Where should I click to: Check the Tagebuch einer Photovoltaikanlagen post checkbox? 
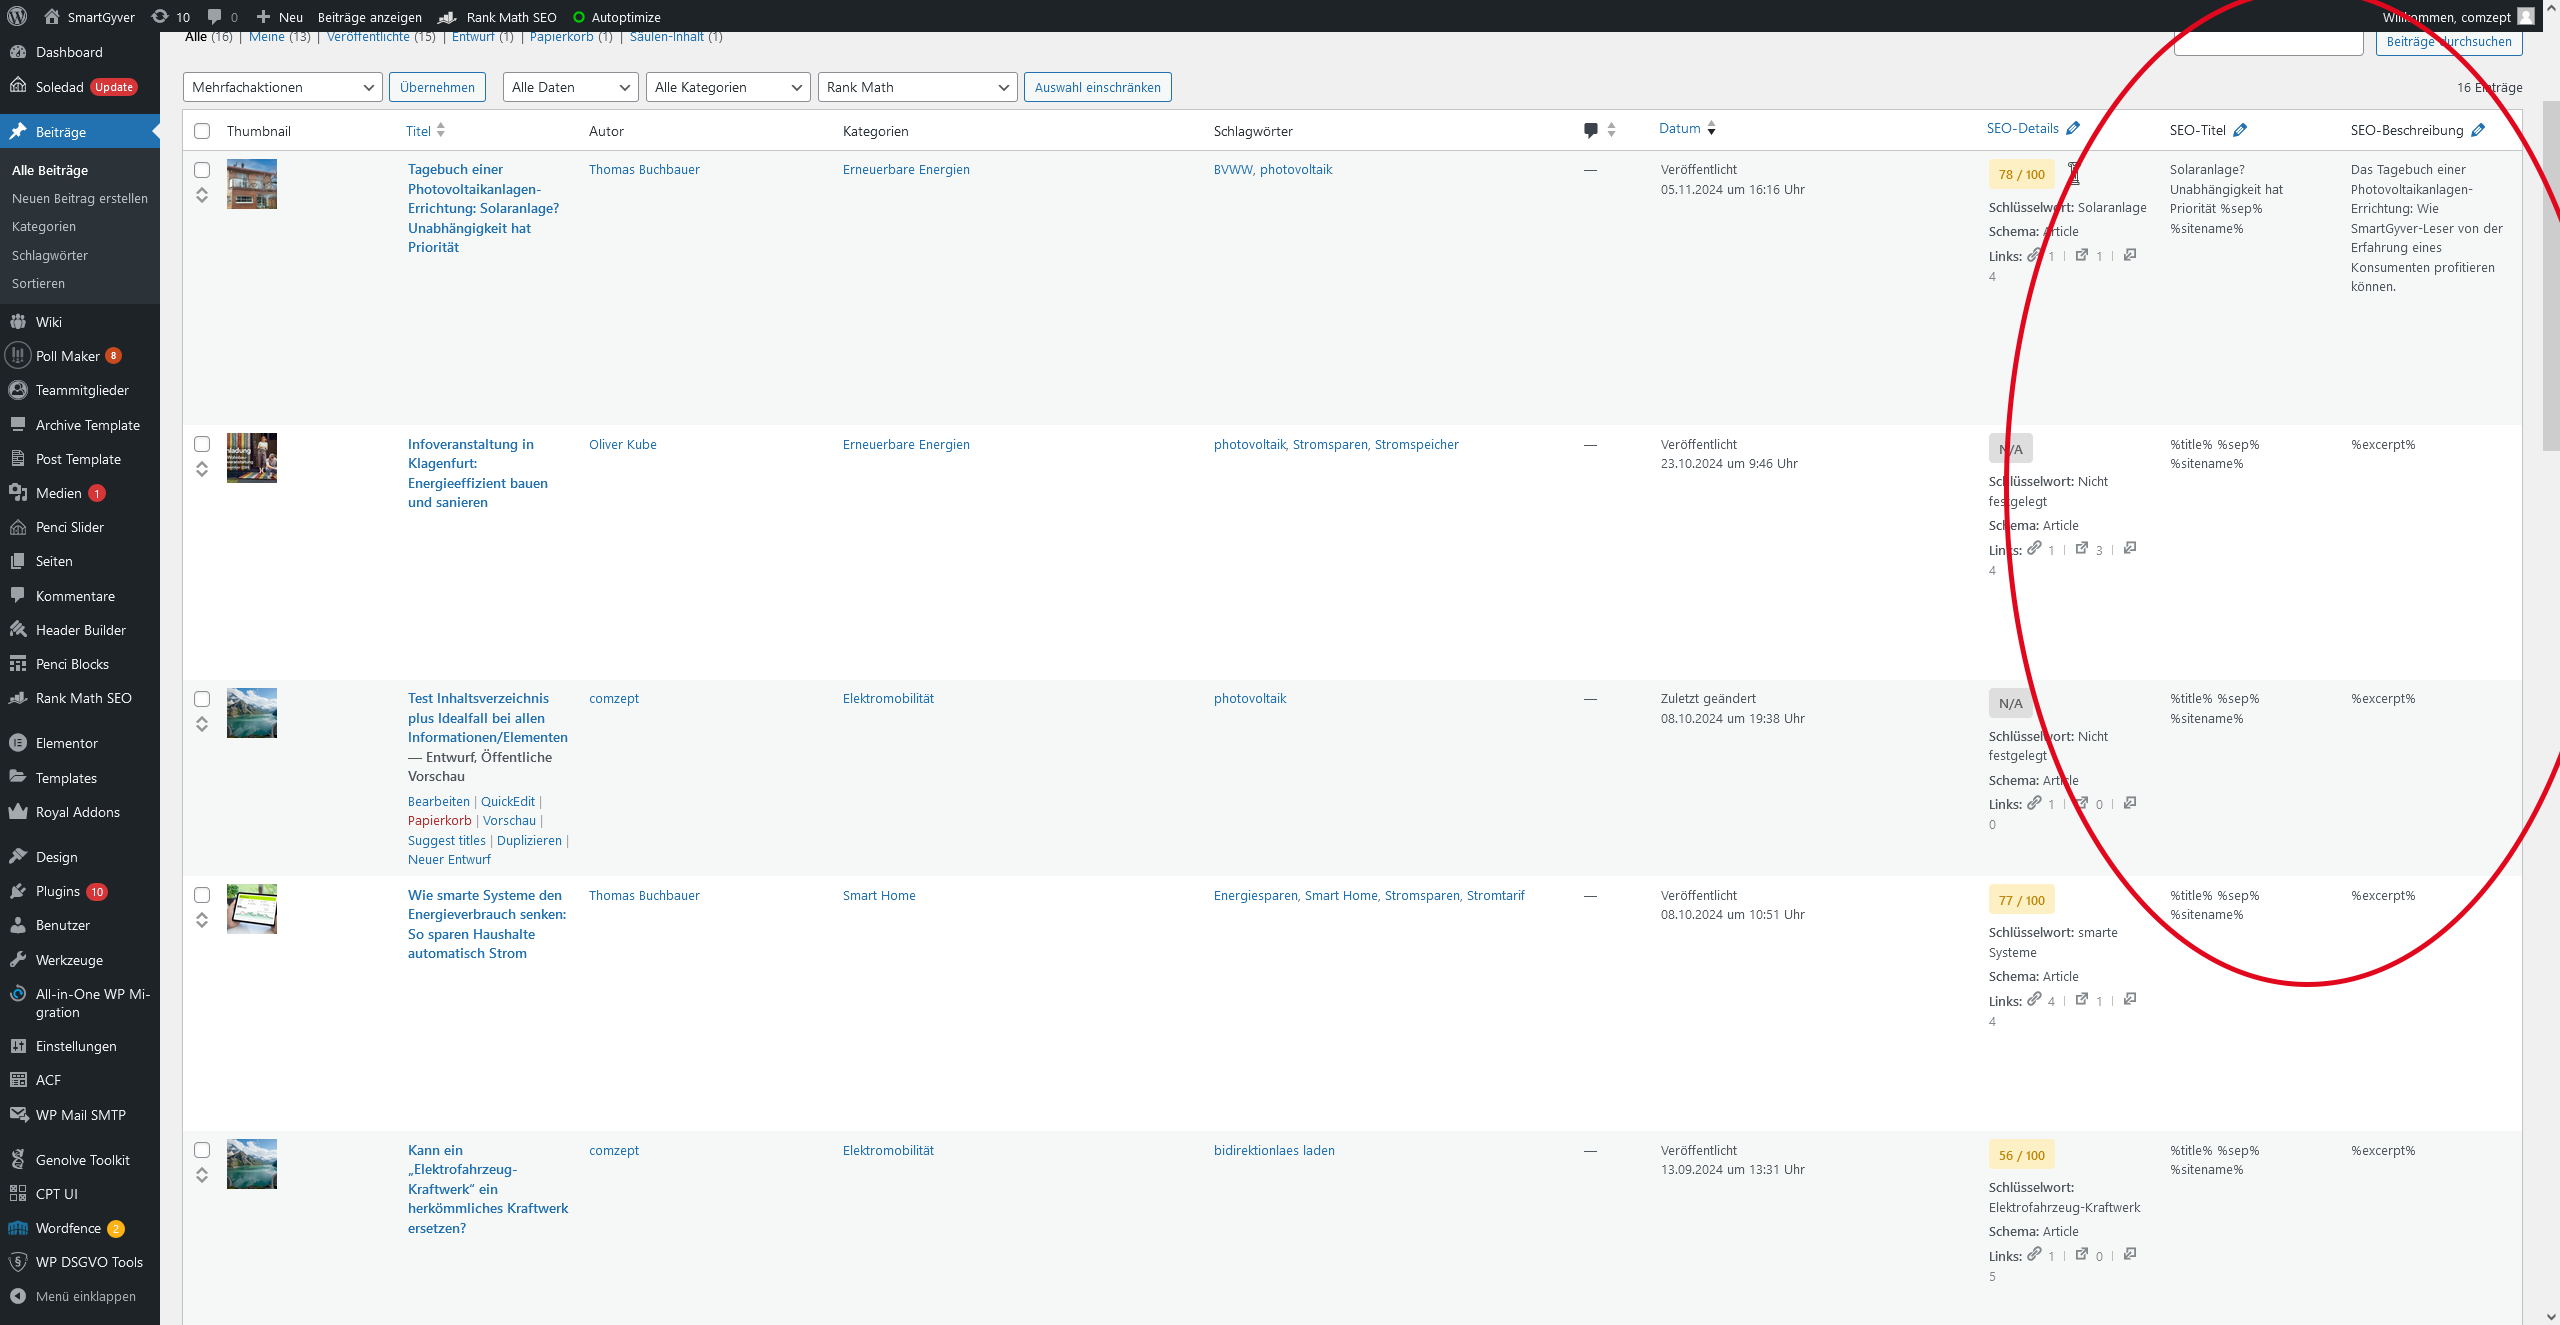click(x=202, y=170)
